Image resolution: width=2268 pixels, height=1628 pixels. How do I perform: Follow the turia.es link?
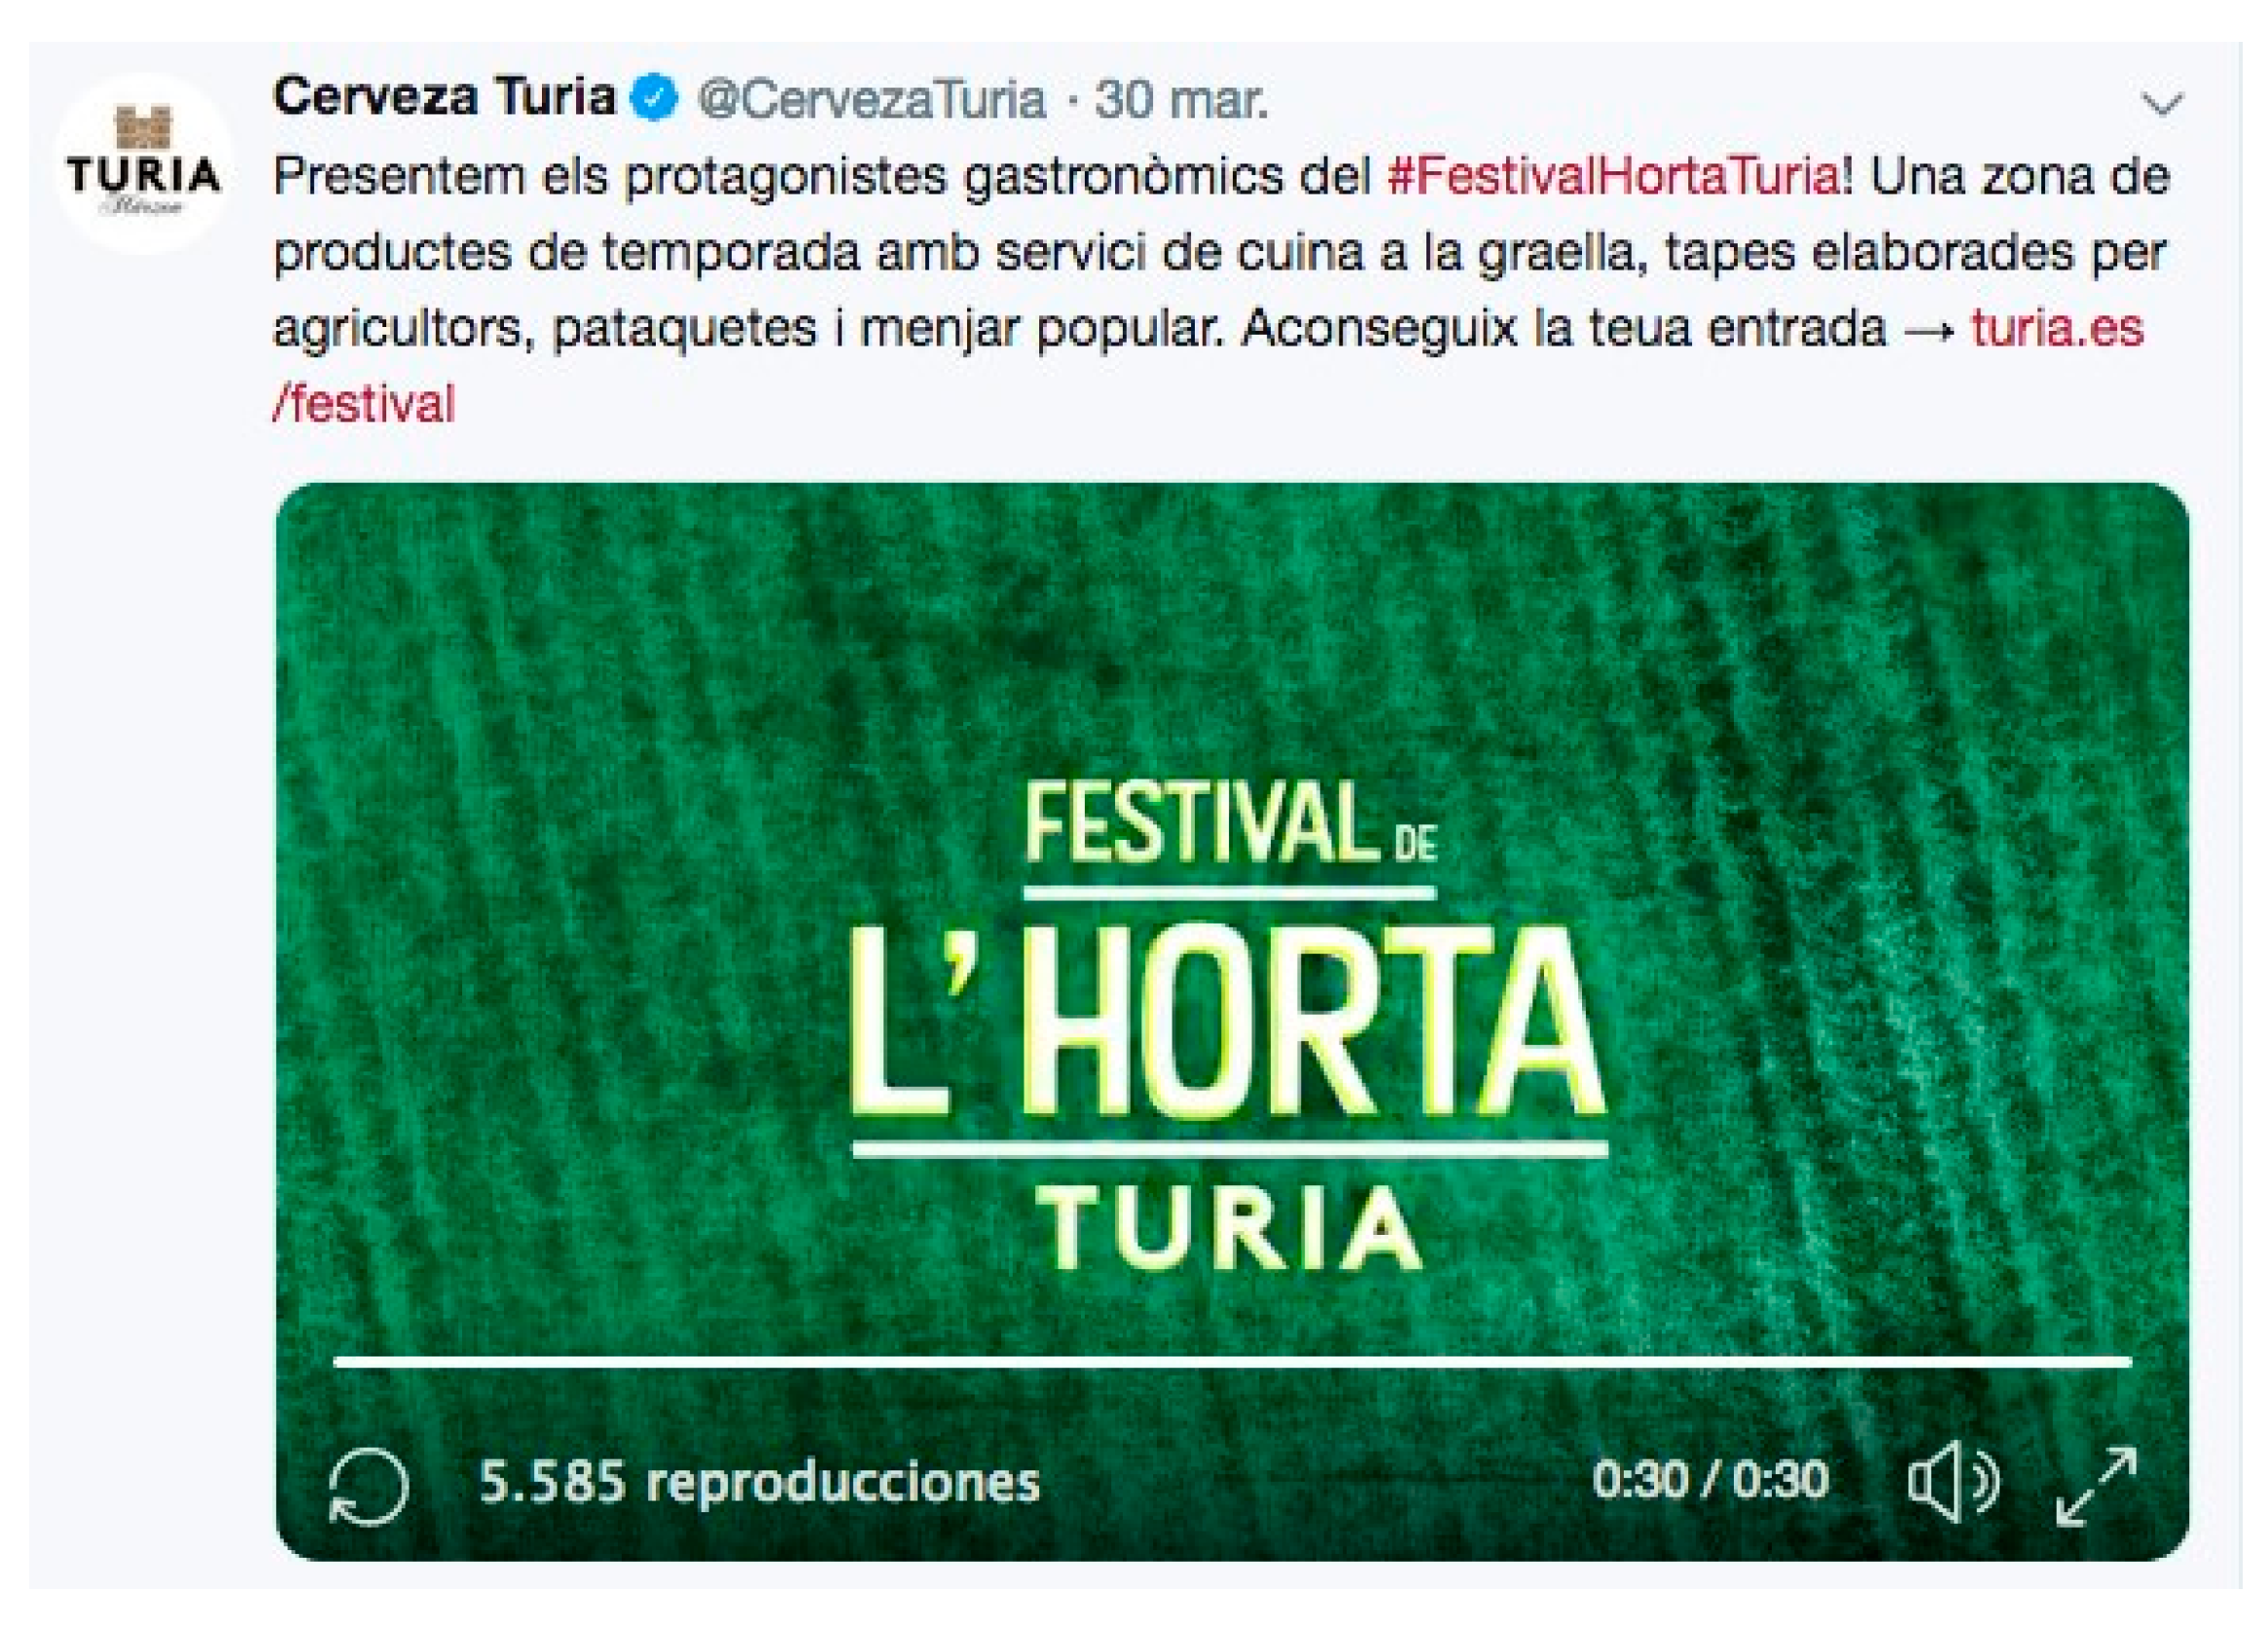coord(2057,328)
